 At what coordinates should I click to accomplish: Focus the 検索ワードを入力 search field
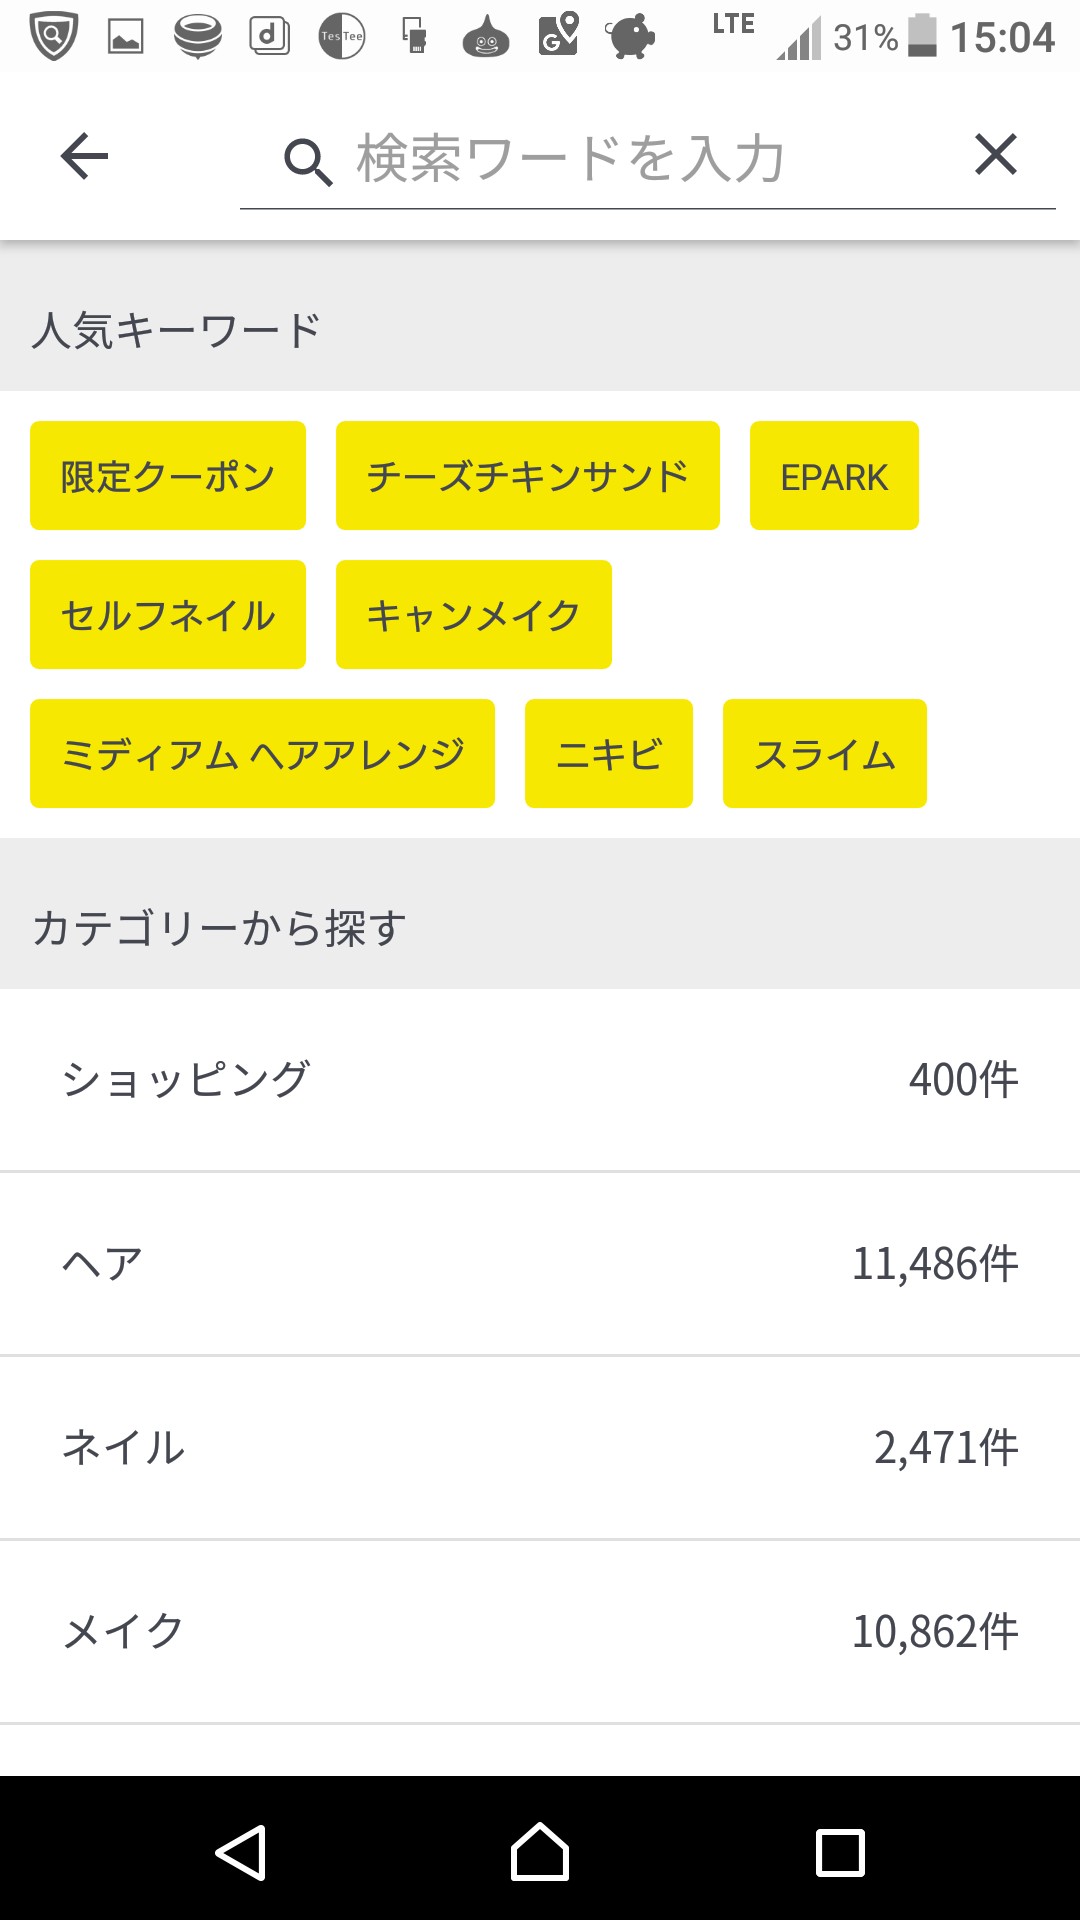[640, 158]
